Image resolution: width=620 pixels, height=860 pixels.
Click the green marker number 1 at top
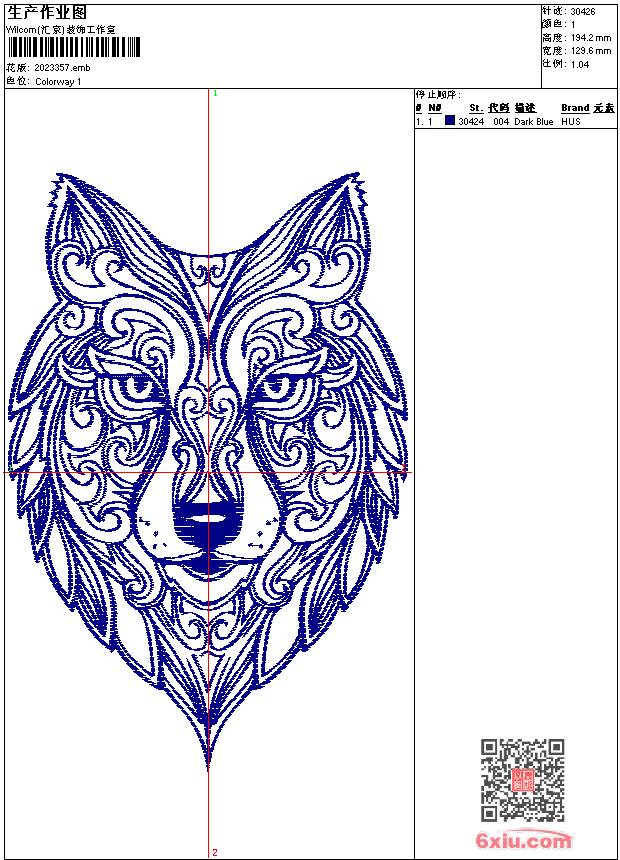tap(215, 93)
